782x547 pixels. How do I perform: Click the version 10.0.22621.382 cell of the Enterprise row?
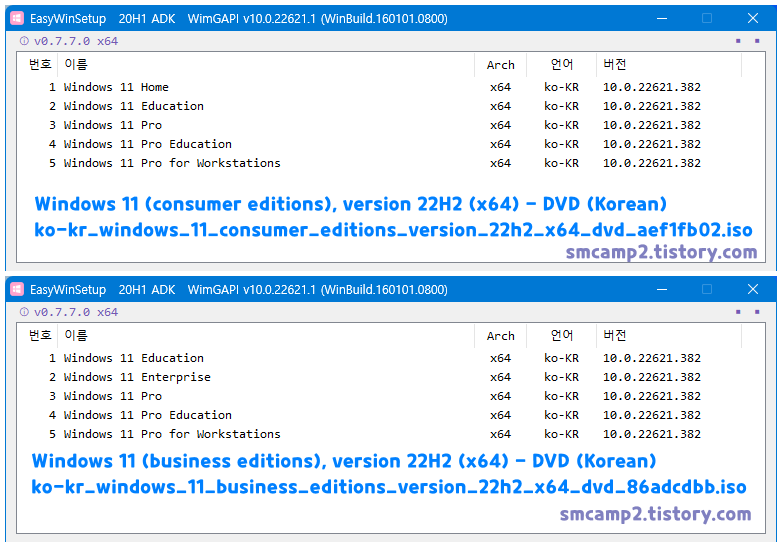(652, 377)
